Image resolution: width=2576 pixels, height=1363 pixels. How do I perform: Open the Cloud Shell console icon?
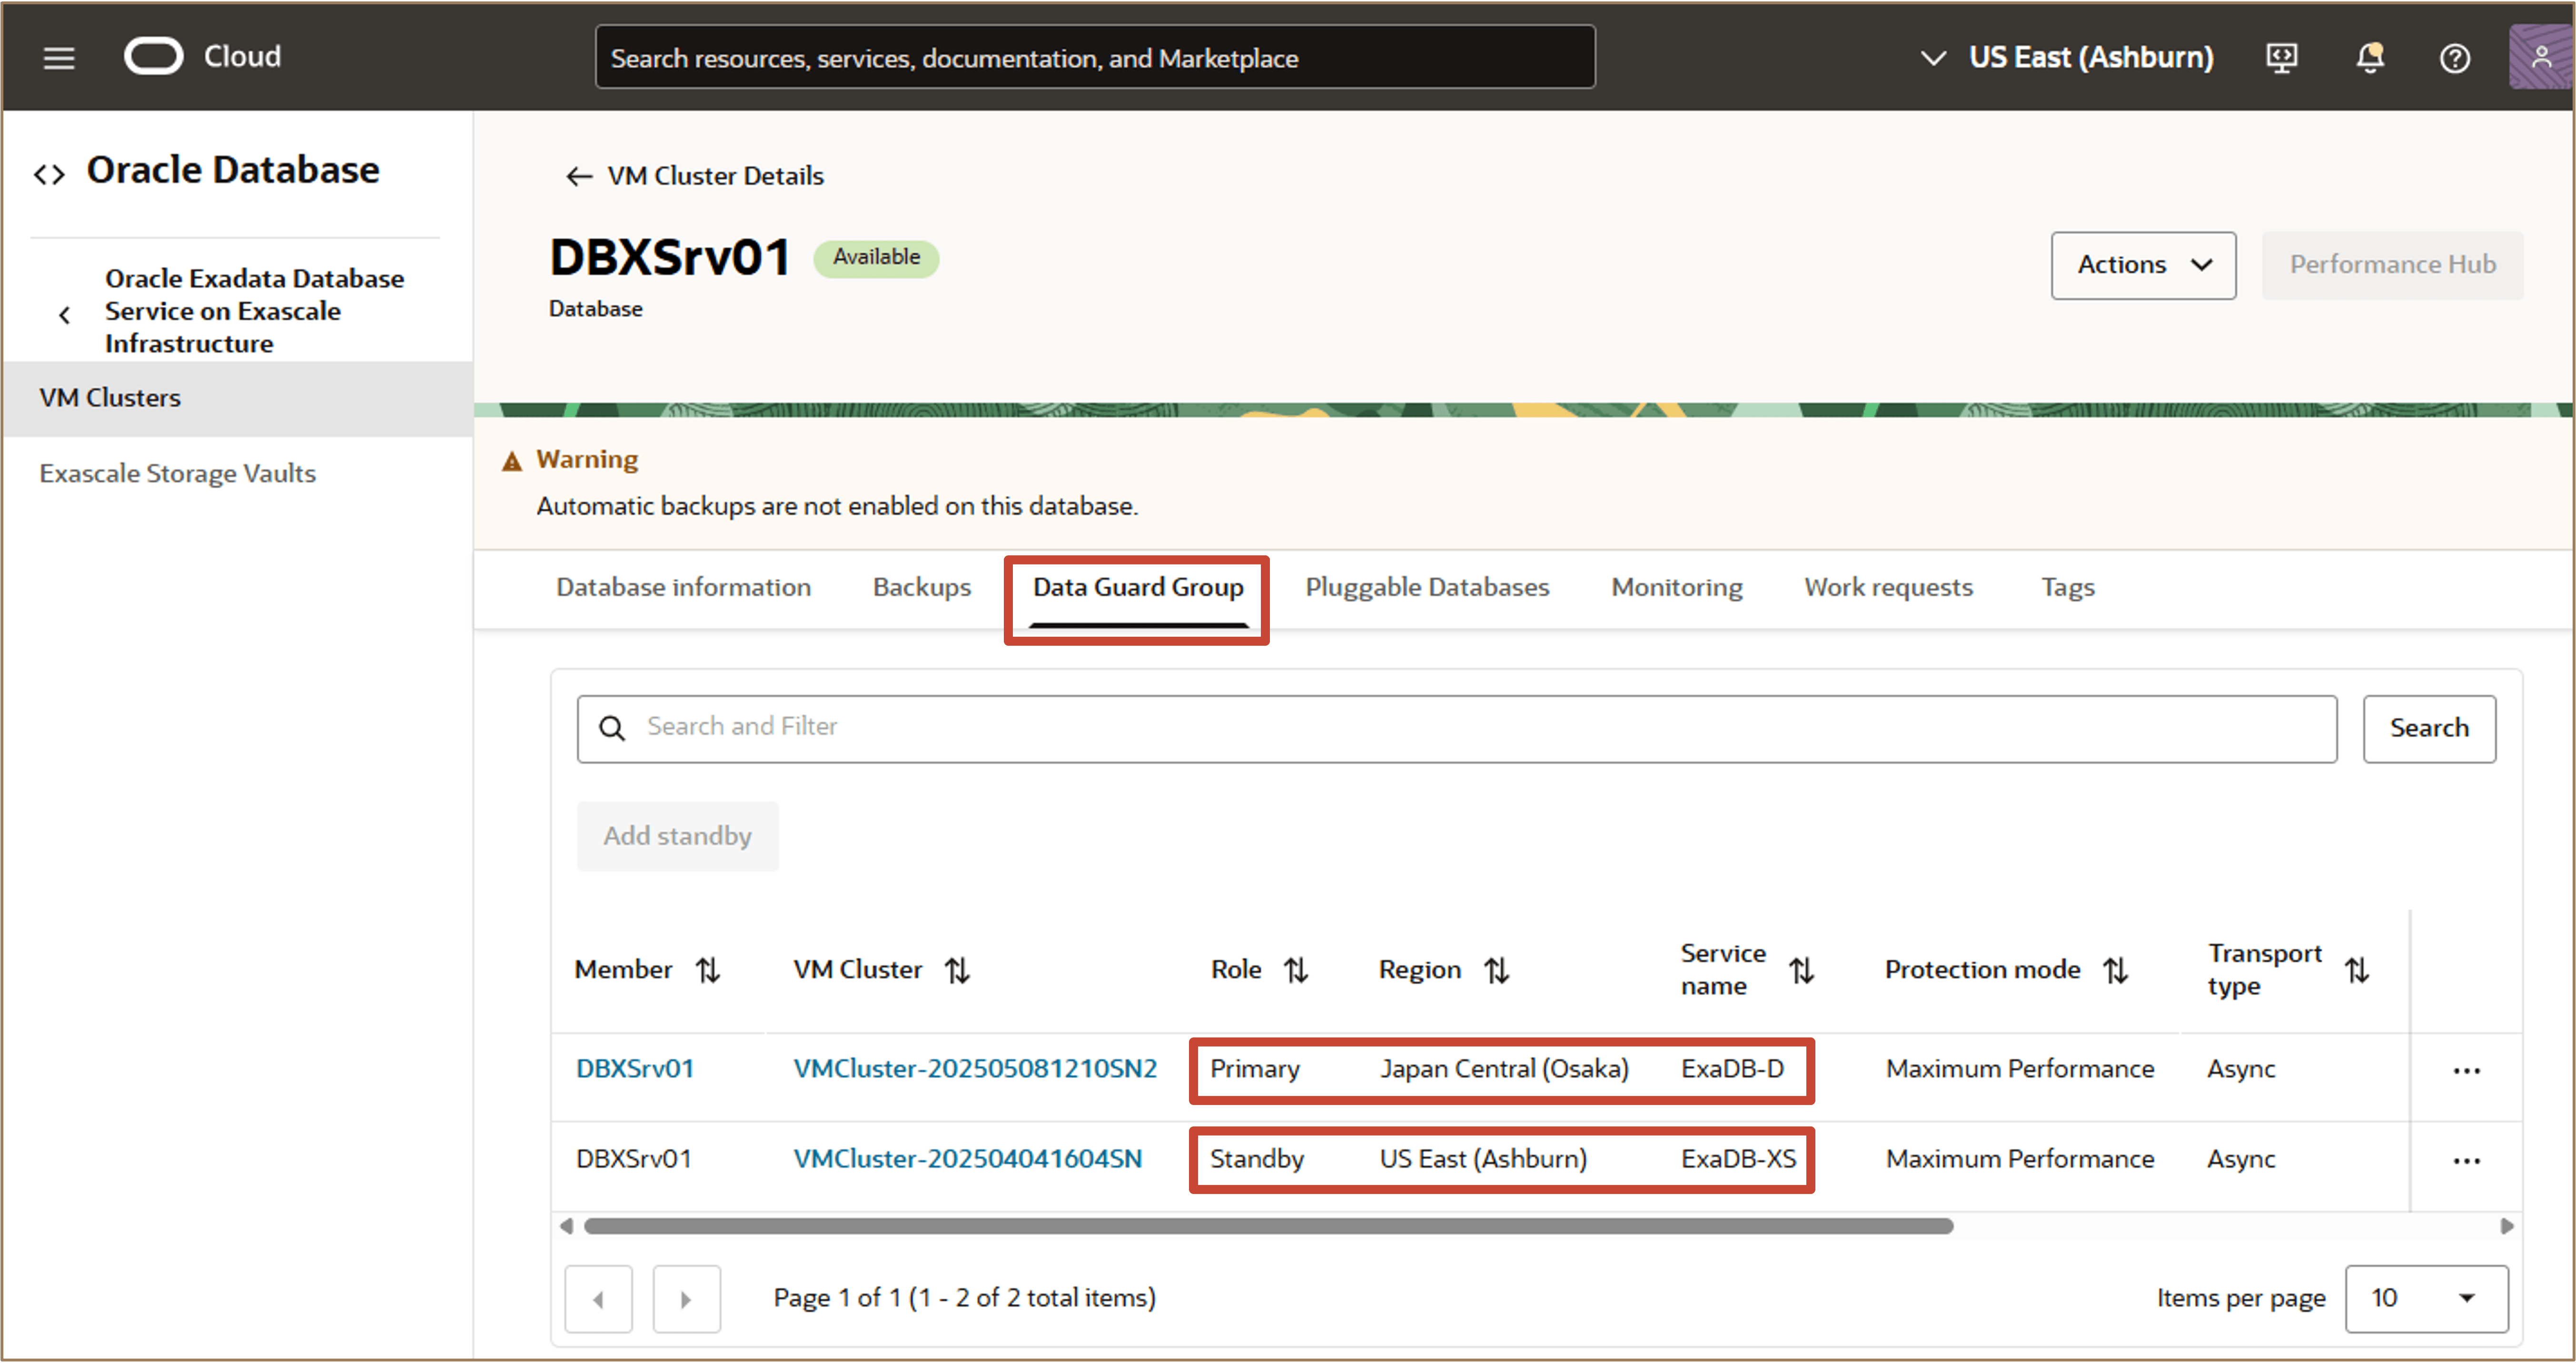tap(2281, 57)
